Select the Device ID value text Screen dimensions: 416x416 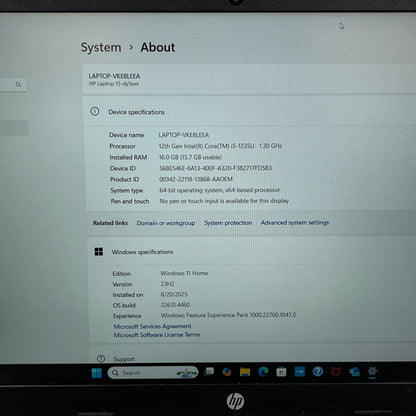215,168
